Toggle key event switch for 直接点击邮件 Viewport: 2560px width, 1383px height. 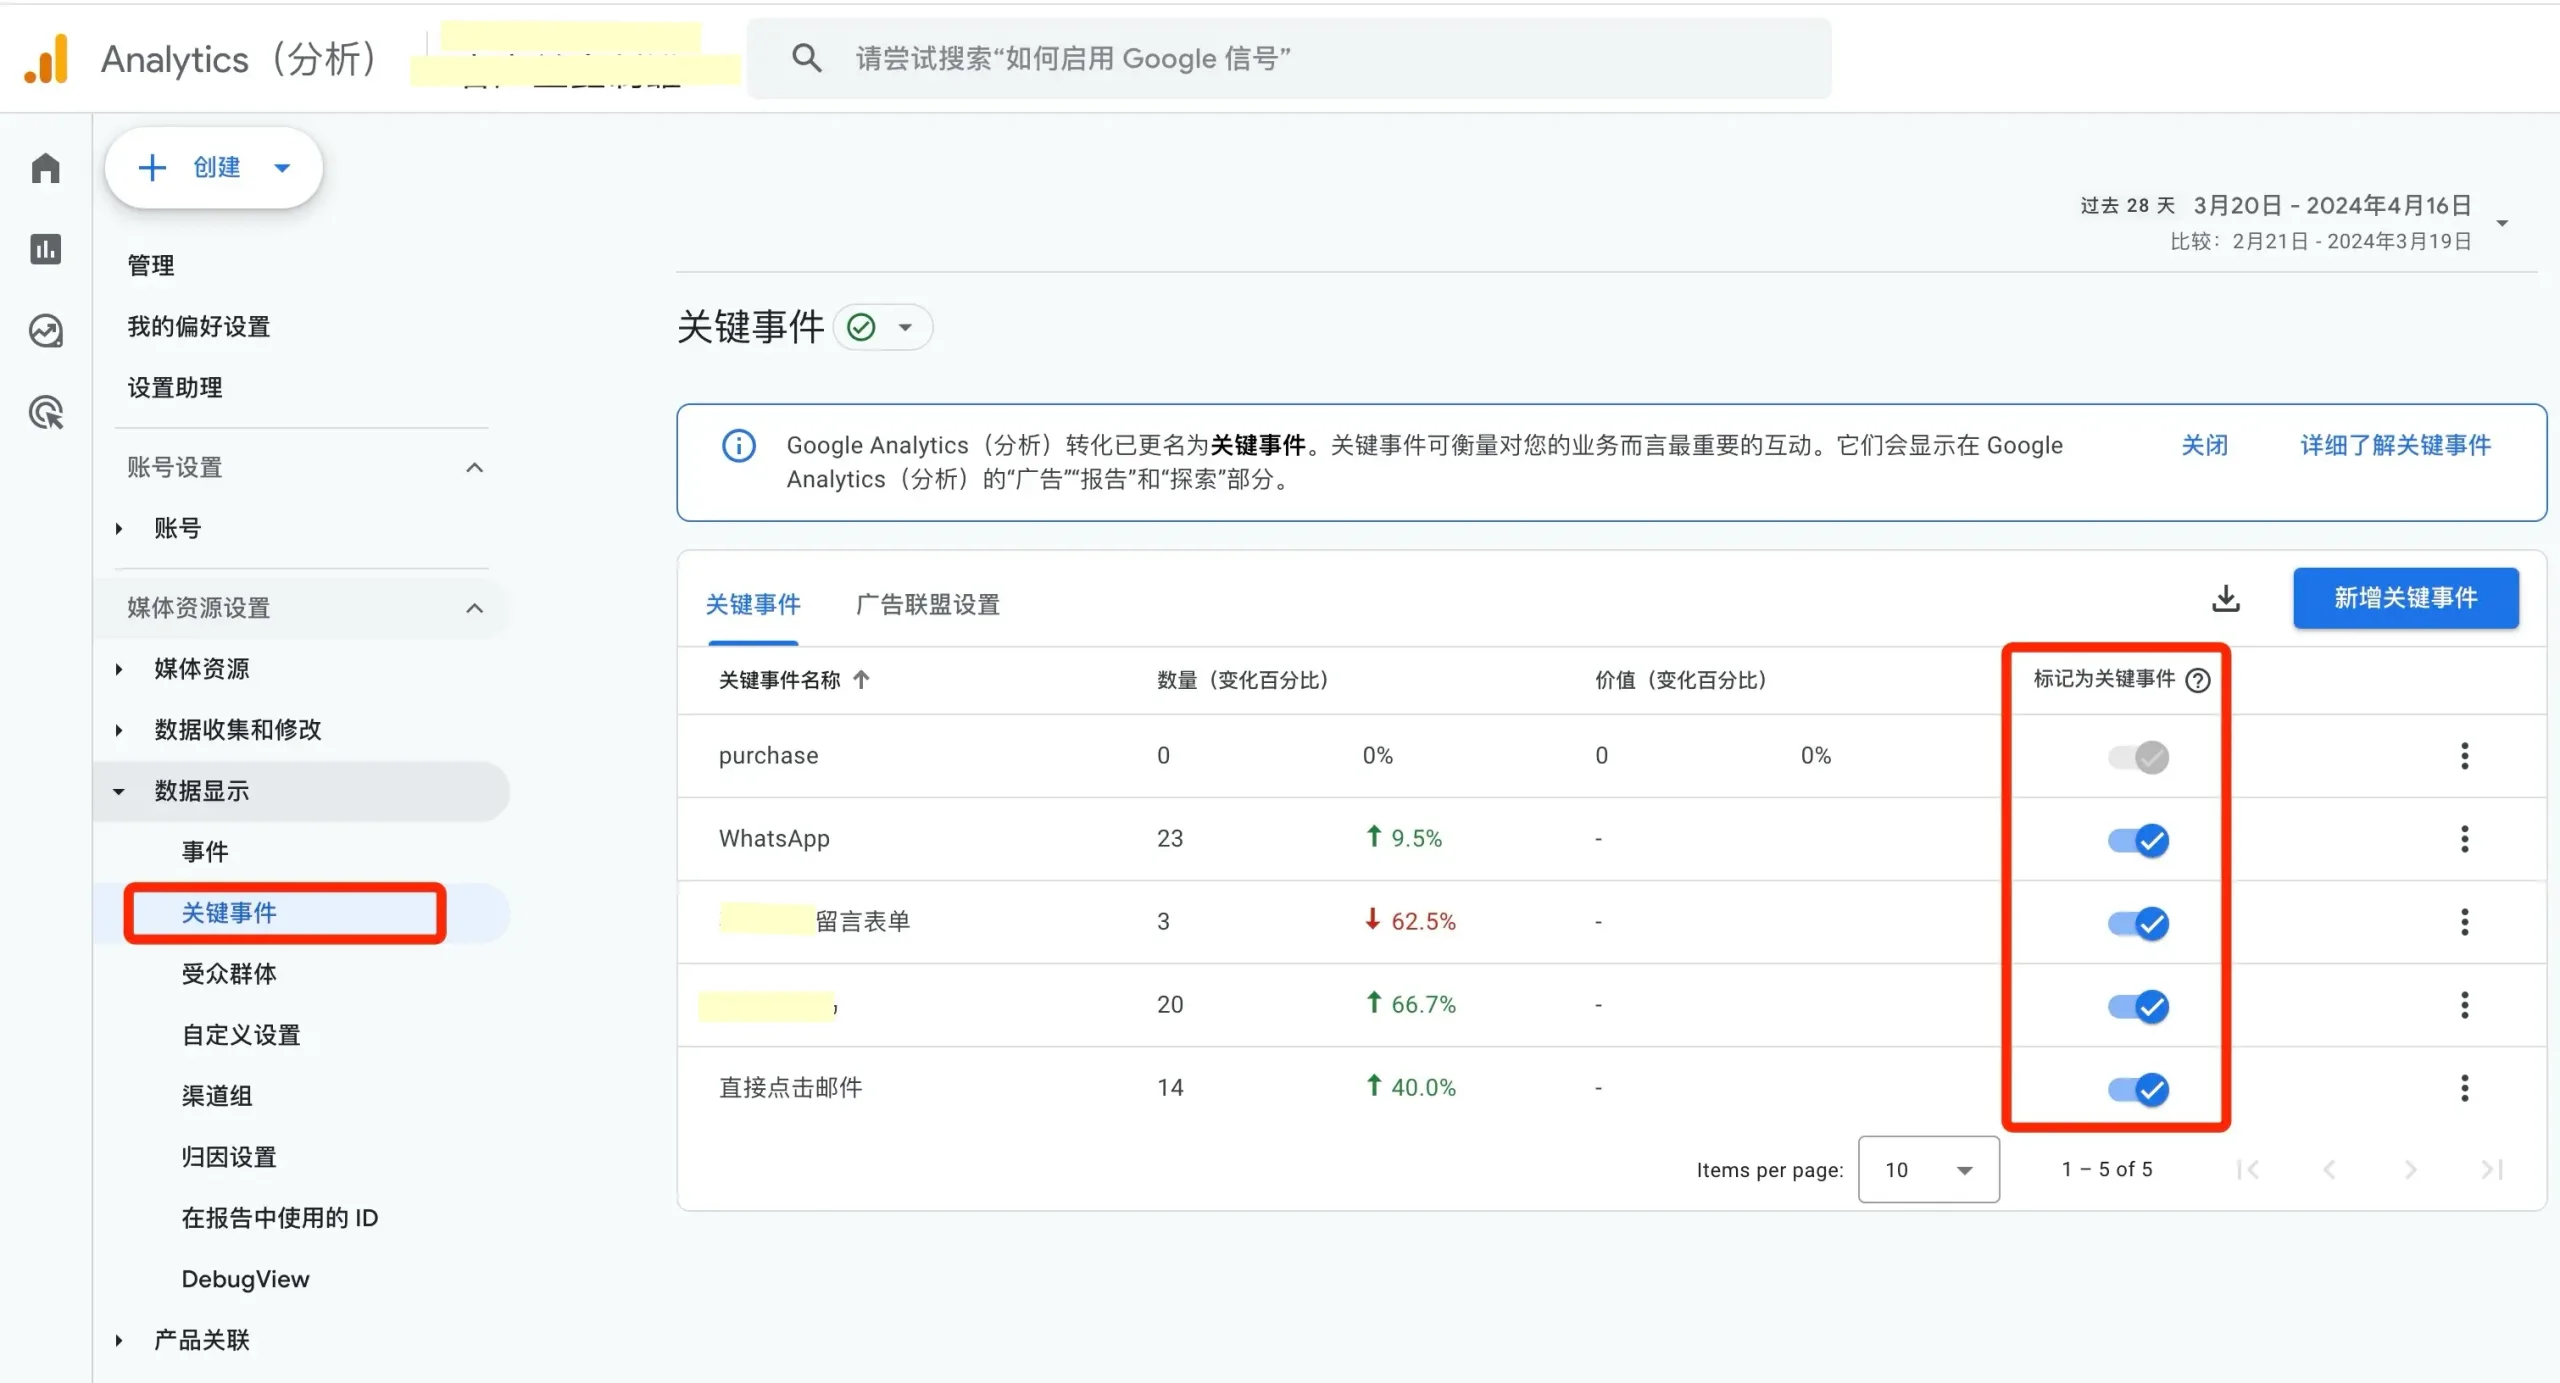click(2138, 1090)
